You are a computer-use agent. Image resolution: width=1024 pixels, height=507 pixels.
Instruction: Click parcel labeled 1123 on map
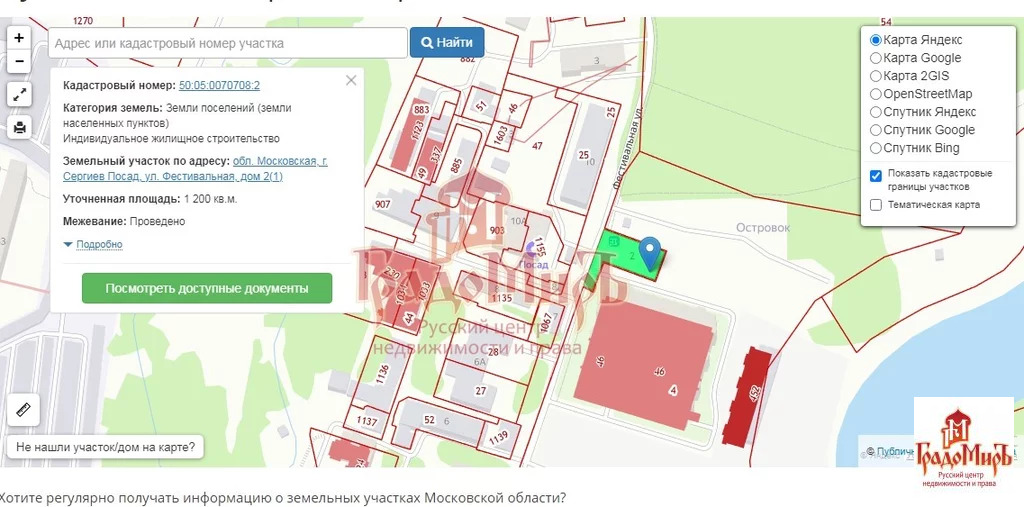pyautogui.click(x=419, y=130)
